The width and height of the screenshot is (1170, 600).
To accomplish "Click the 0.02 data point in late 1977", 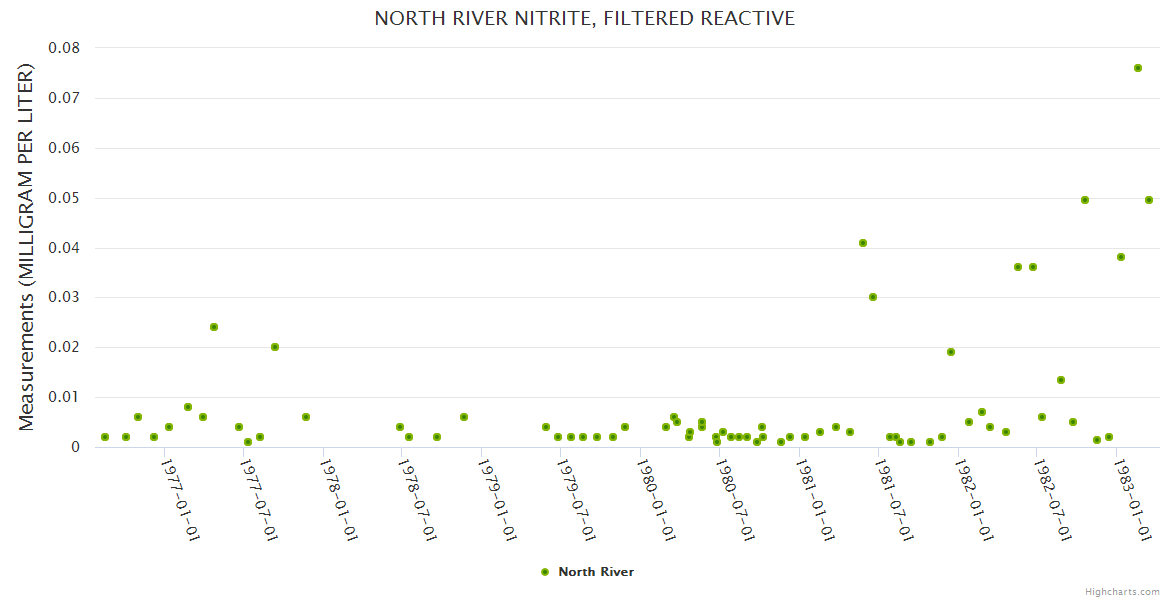I will 275,347.
